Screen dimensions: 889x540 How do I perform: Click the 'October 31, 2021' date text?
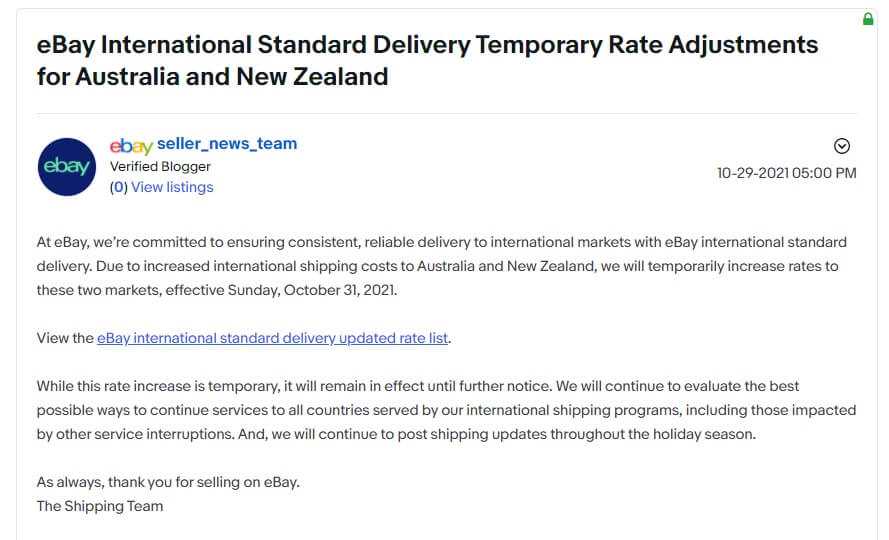pyautogui.click(x=339, y=290)
